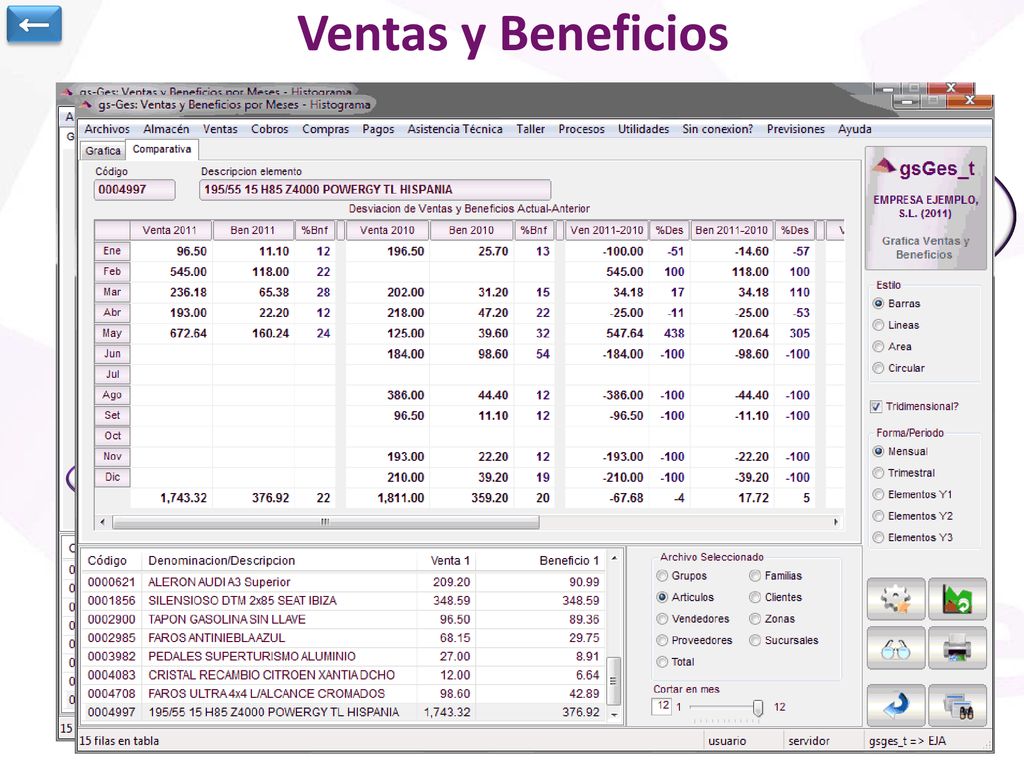Click the green chart refresh icon
1024x768 pixels.
(957, 598)
